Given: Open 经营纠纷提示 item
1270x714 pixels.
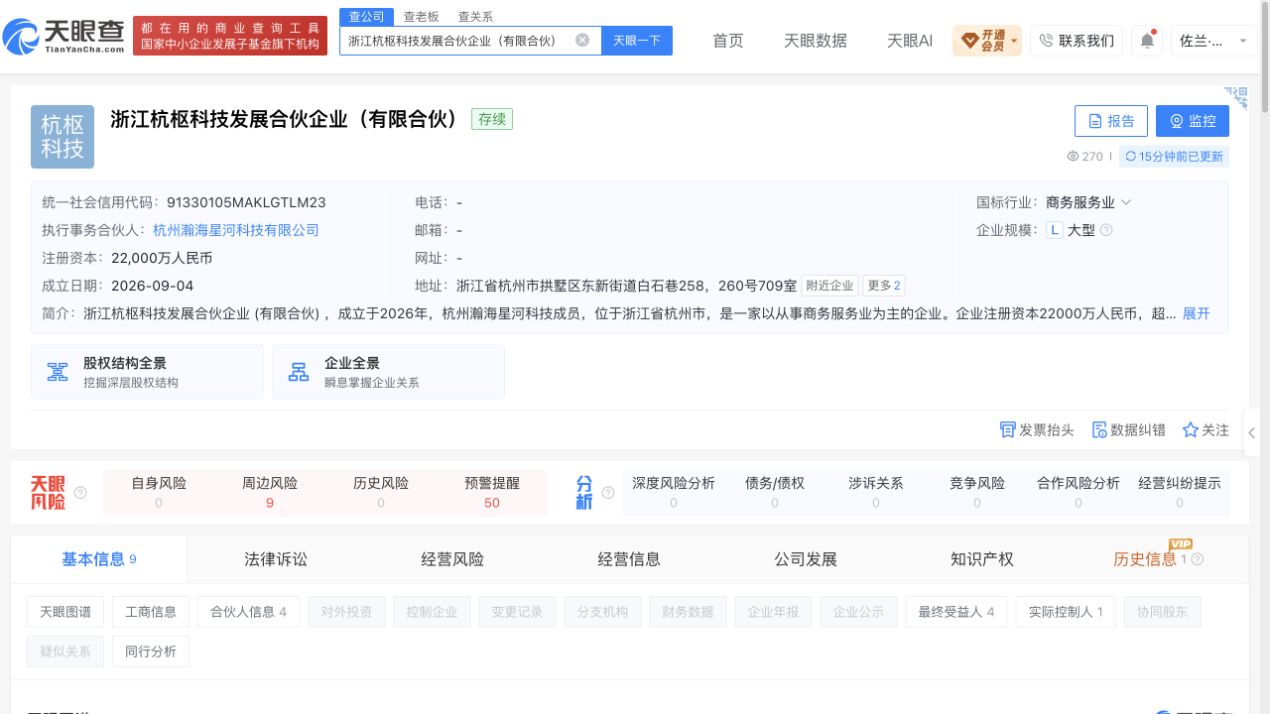Looking at the screenshot, I should pos(1179,492).
